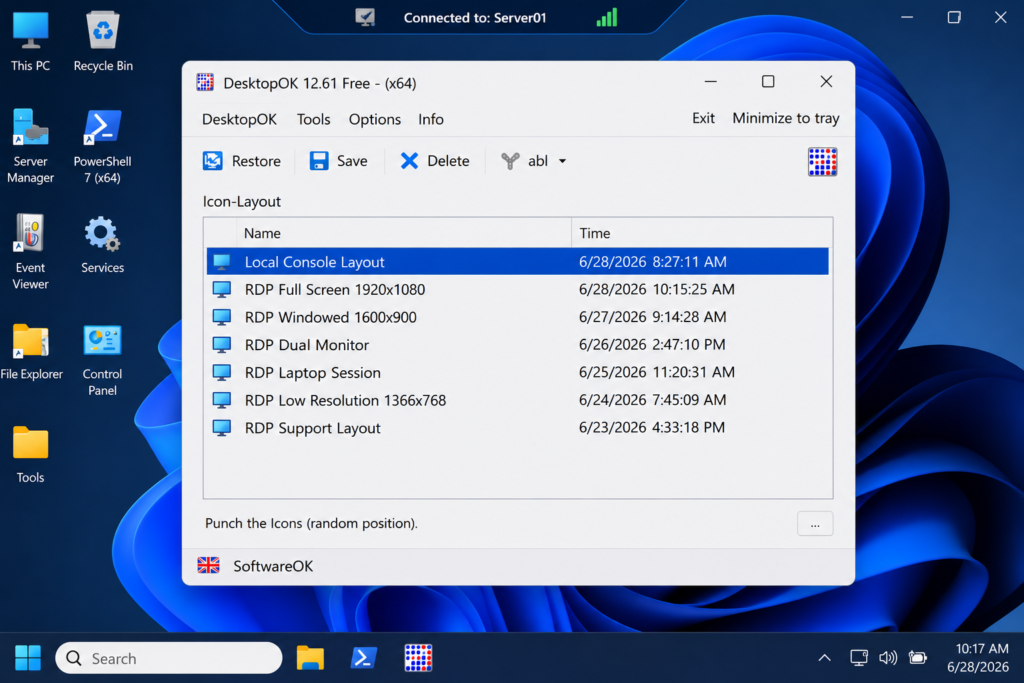This screenshot has width=1024, height=683.
Task: Click the blue X Delete icon
Action: pyautogui.click(x=409, y=161)
